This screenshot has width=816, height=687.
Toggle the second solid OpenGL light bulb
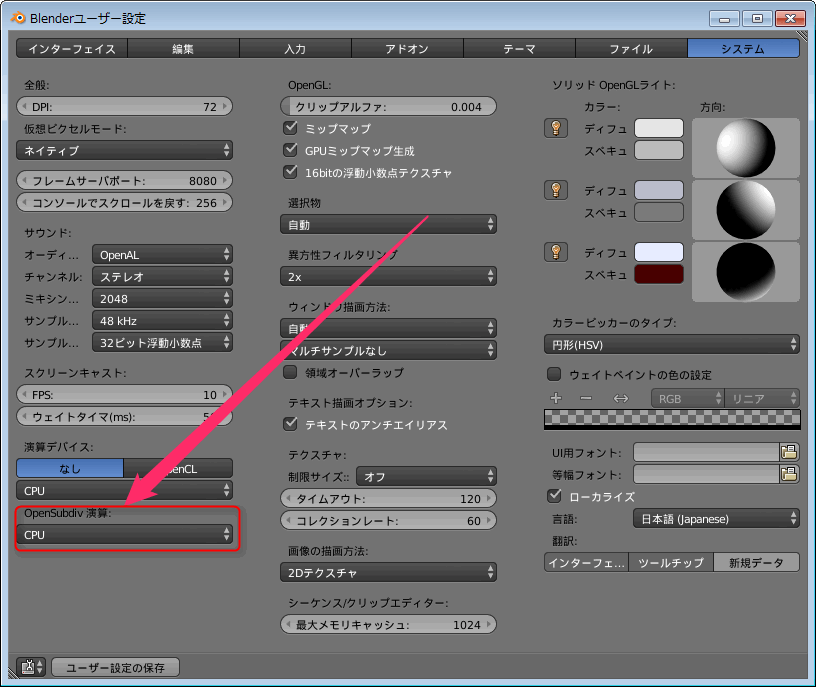tap(556, 190)
